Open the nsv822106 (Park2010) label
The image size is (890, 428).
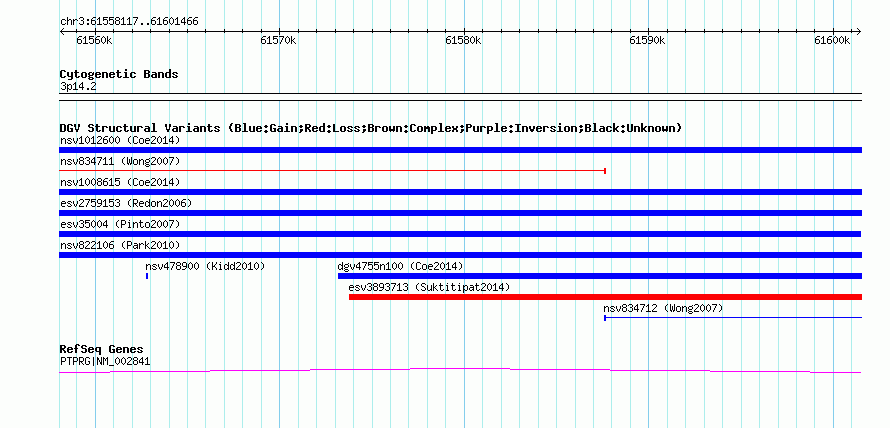120,245
